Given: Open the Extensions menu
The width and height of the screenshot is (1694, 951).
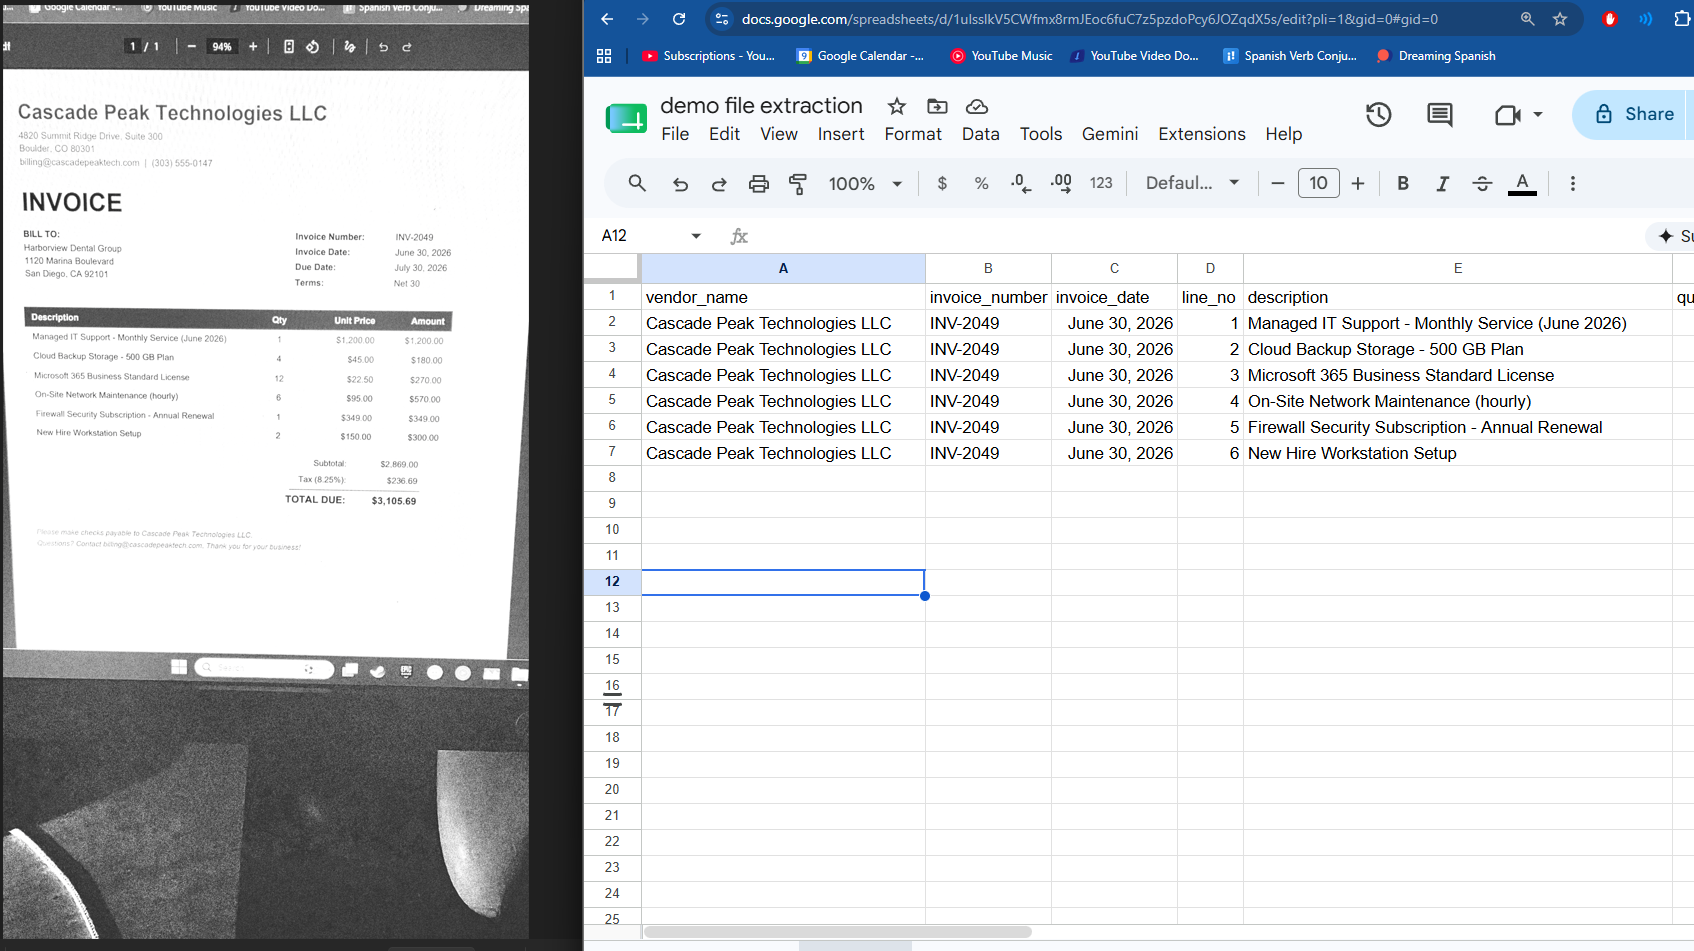Looking at the screenshot, I should click(1202, 134).
